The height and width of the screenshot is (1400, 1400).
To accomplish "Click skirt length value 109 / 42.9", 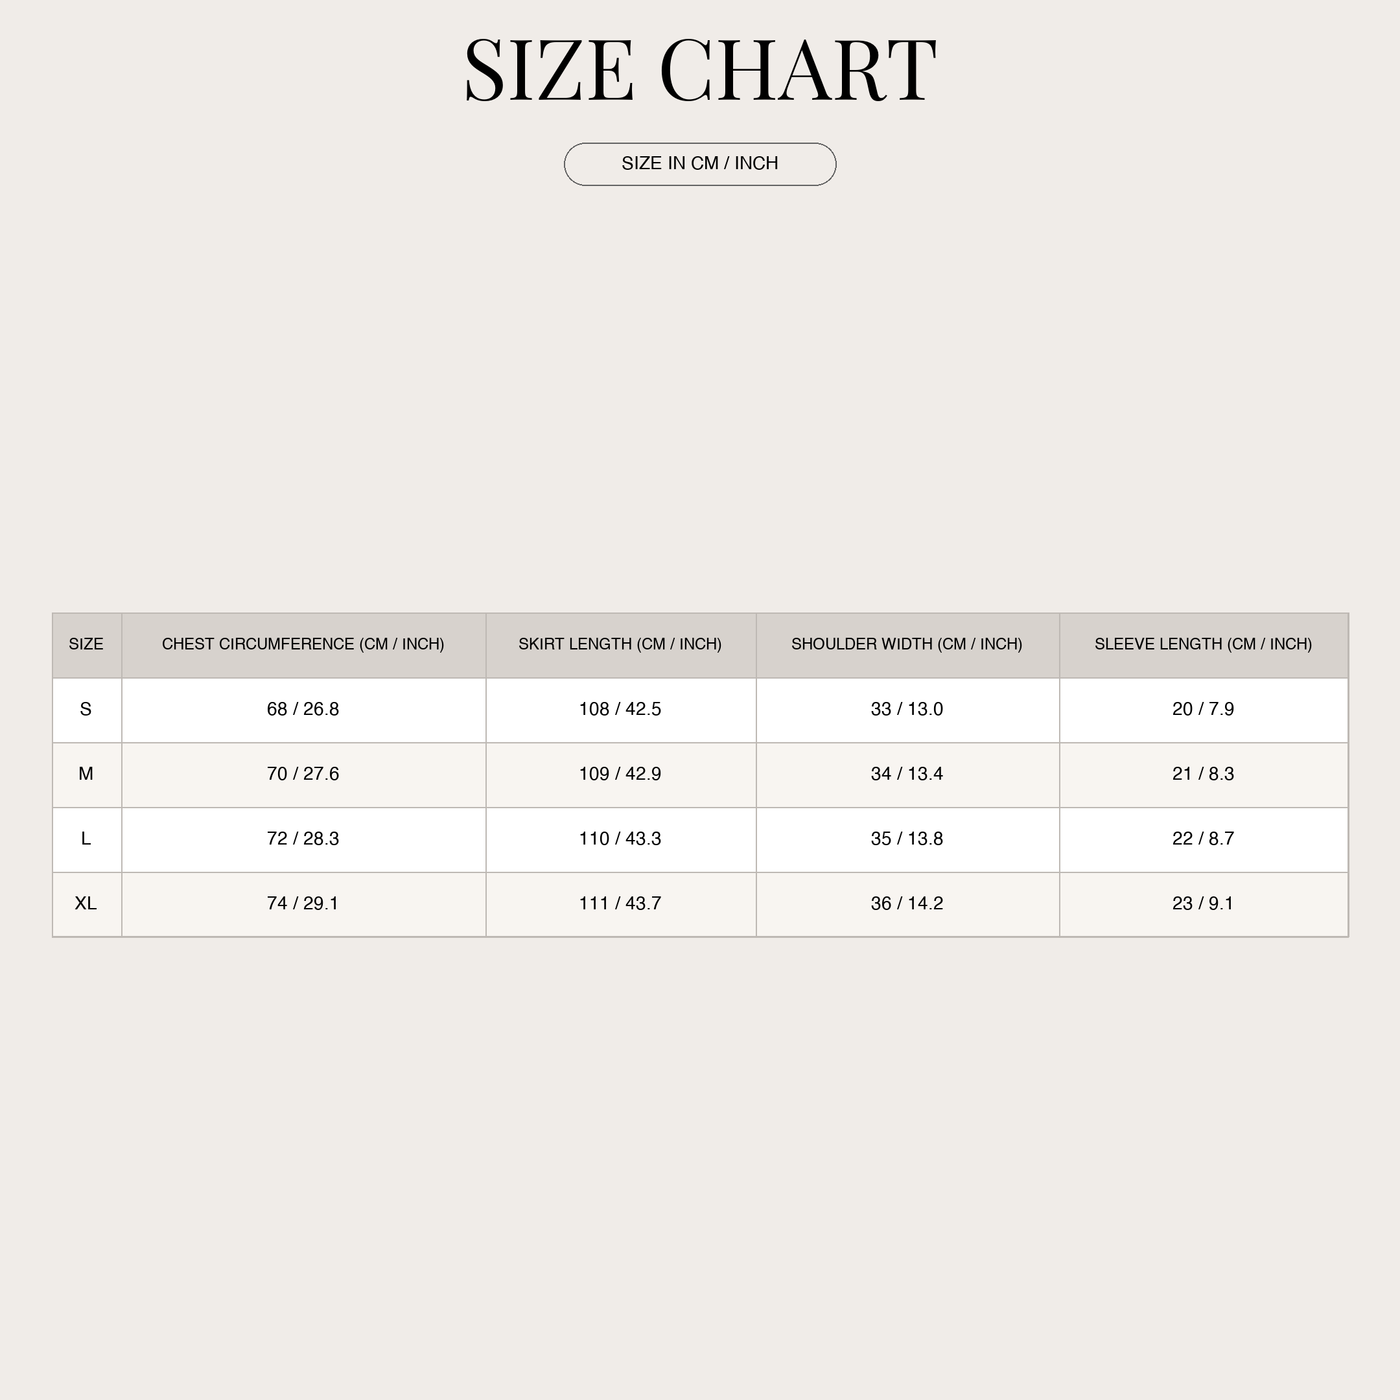I will (x=620, y=774).
